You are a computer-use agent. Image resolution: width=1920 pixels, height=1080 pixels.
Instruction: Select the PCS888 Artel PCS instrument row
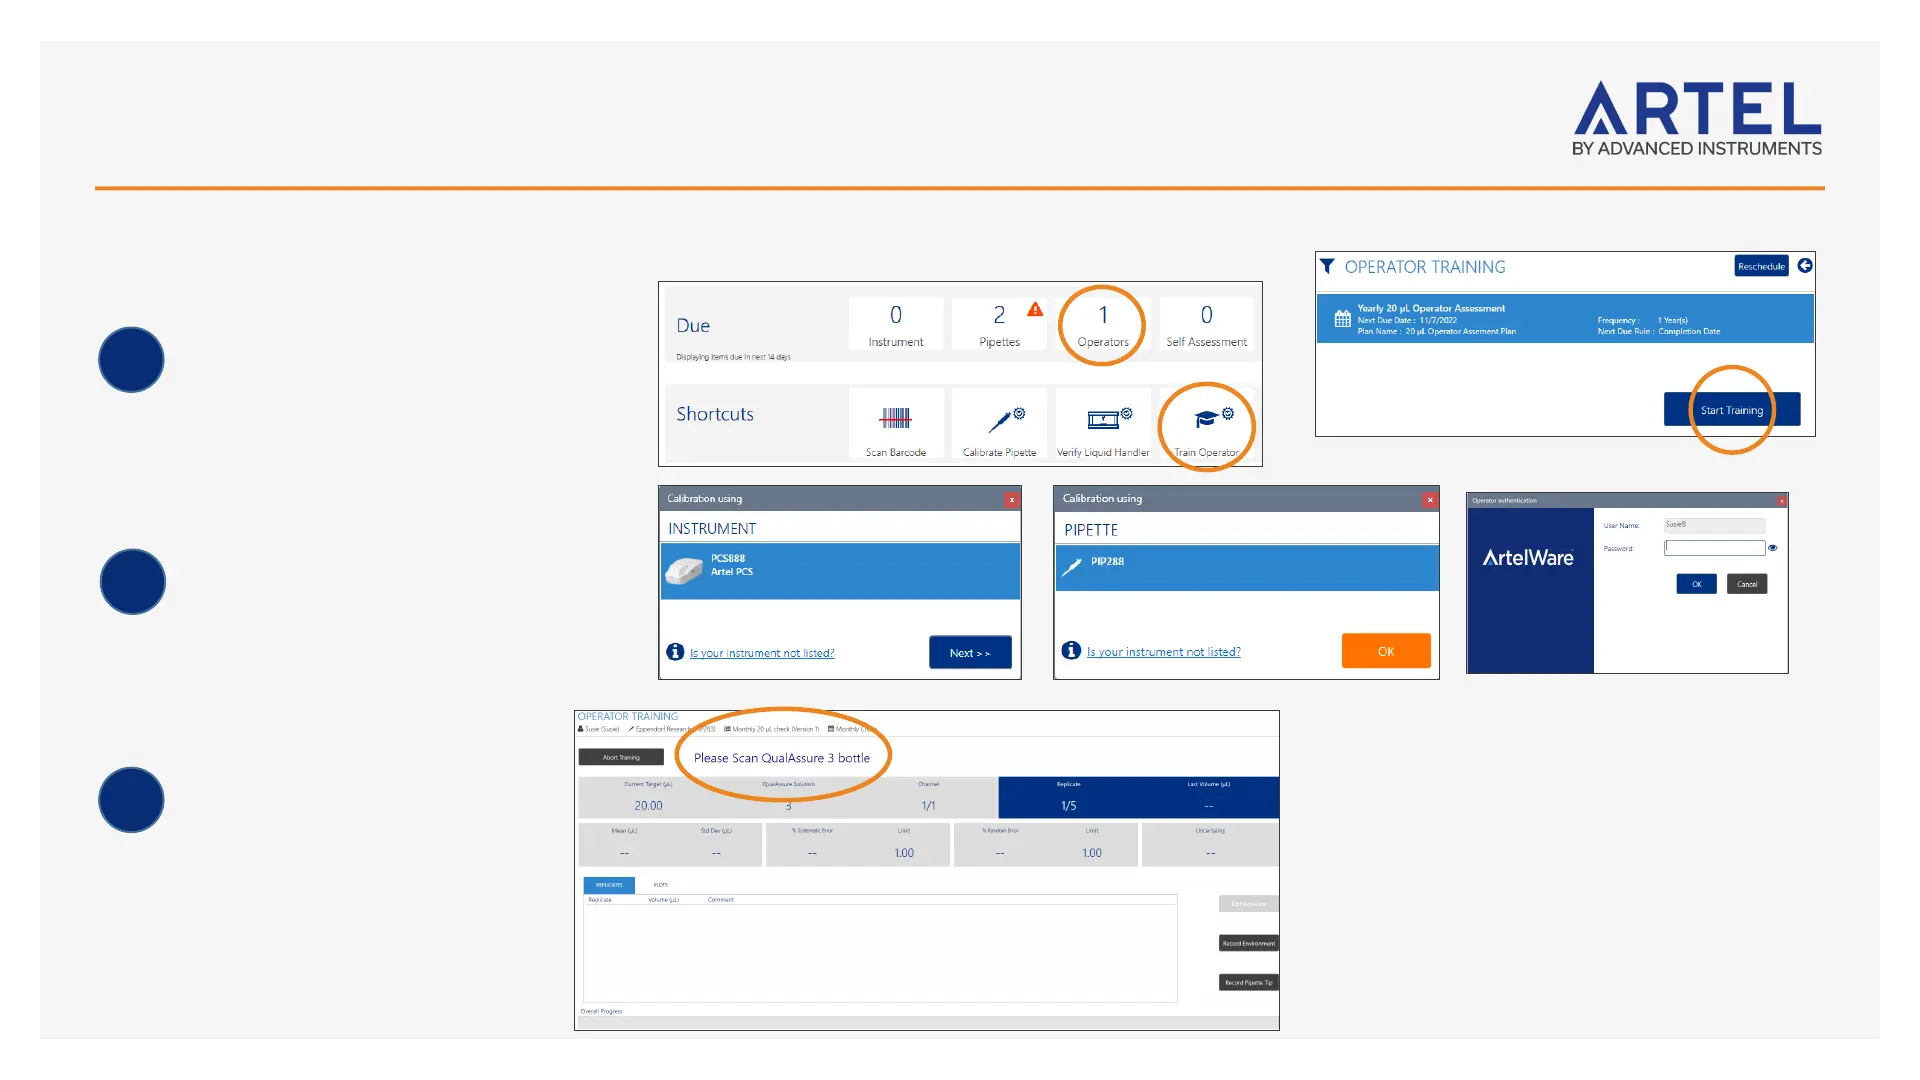pyautogui.click(x=840, y=571)
